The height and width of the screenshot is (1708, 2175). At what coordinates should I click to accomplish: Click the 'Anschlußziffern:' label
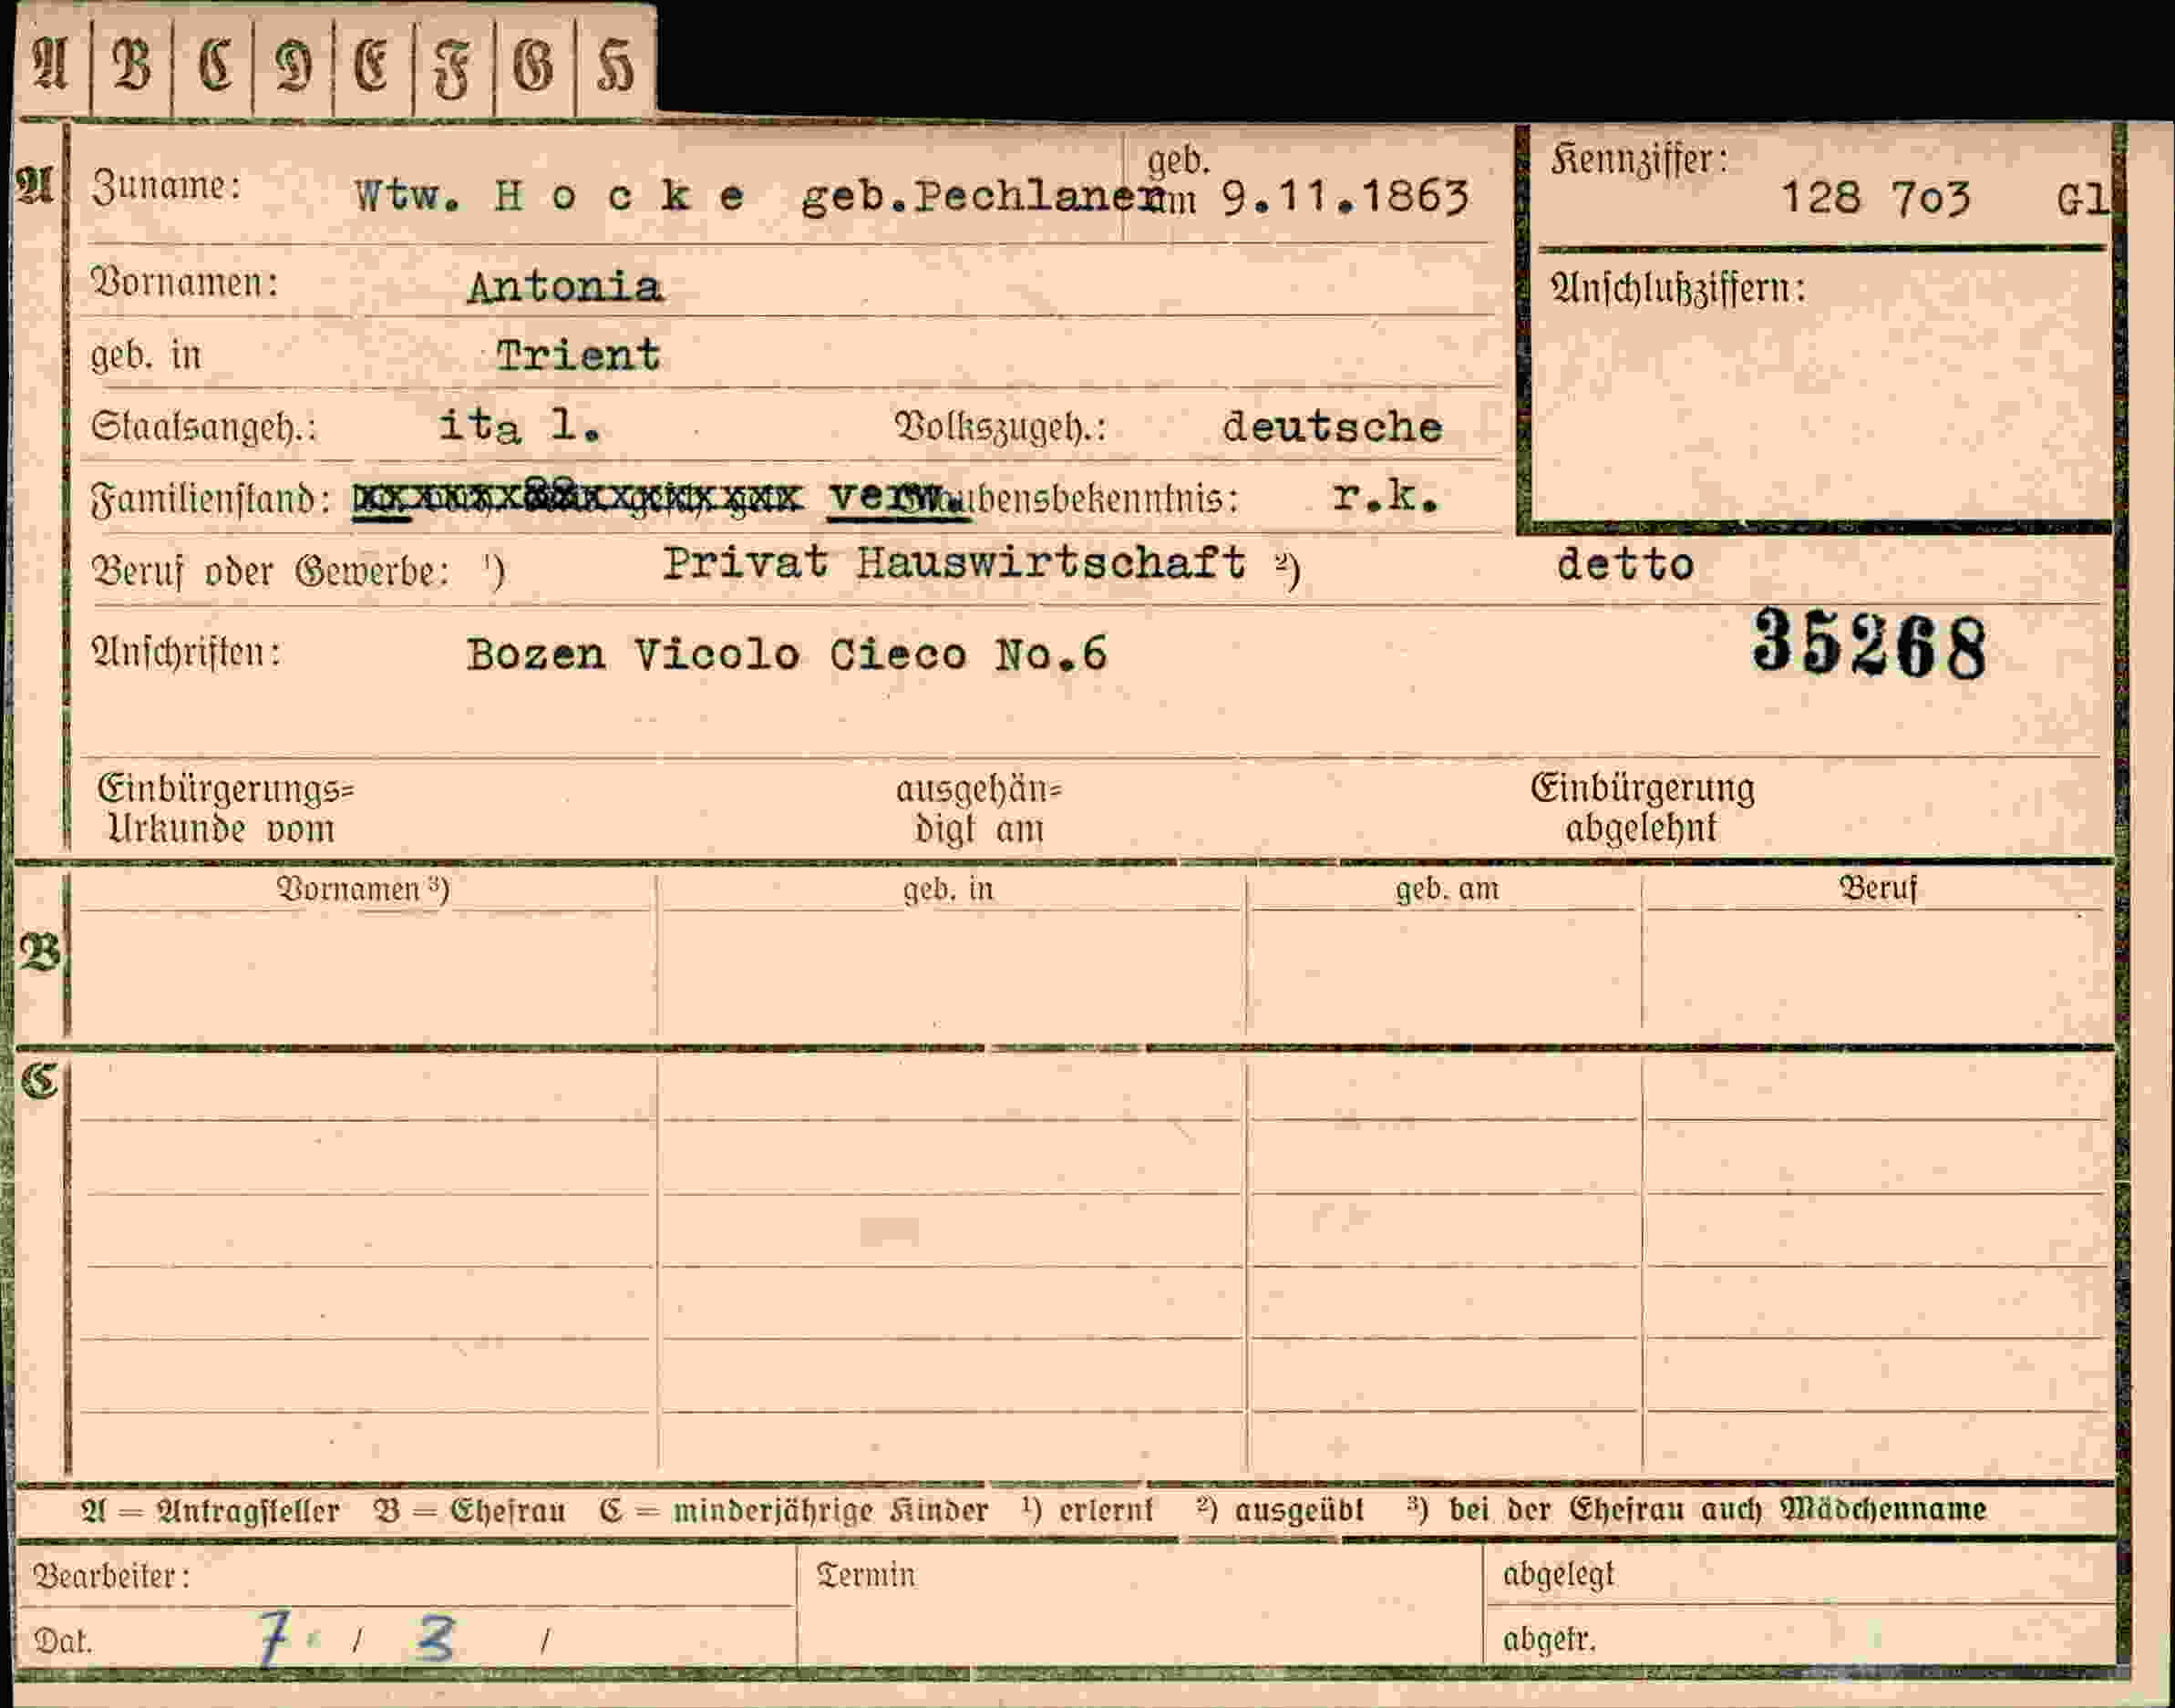[1678, 289]
